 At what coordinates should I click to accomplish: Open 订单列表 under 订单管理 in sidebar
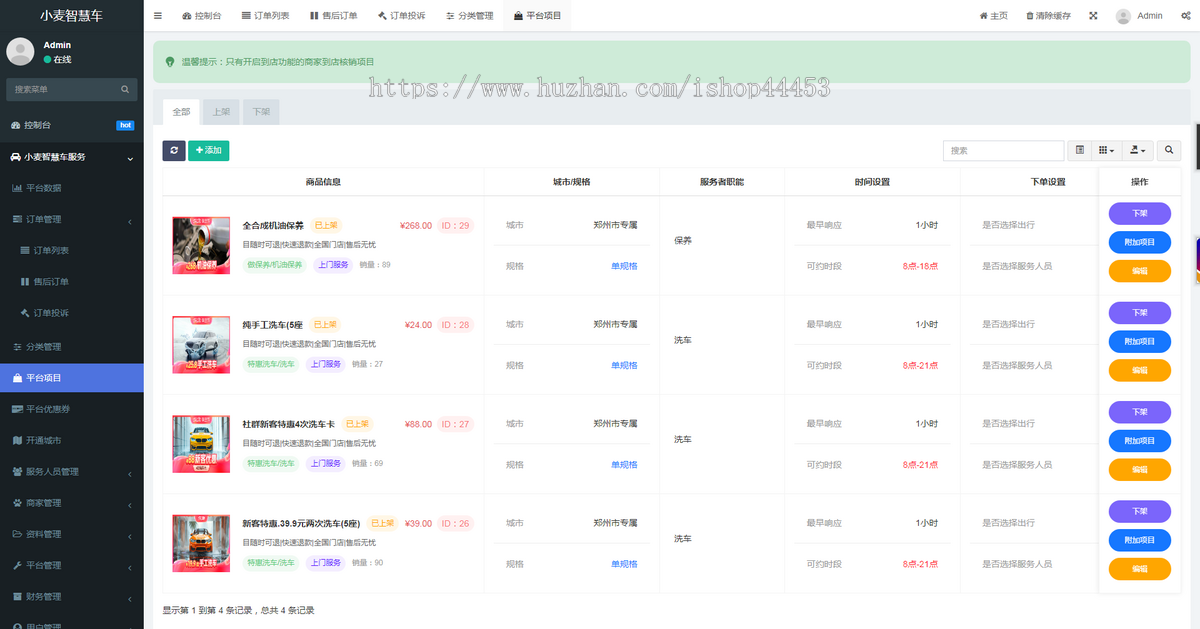(x=71, y=250)
